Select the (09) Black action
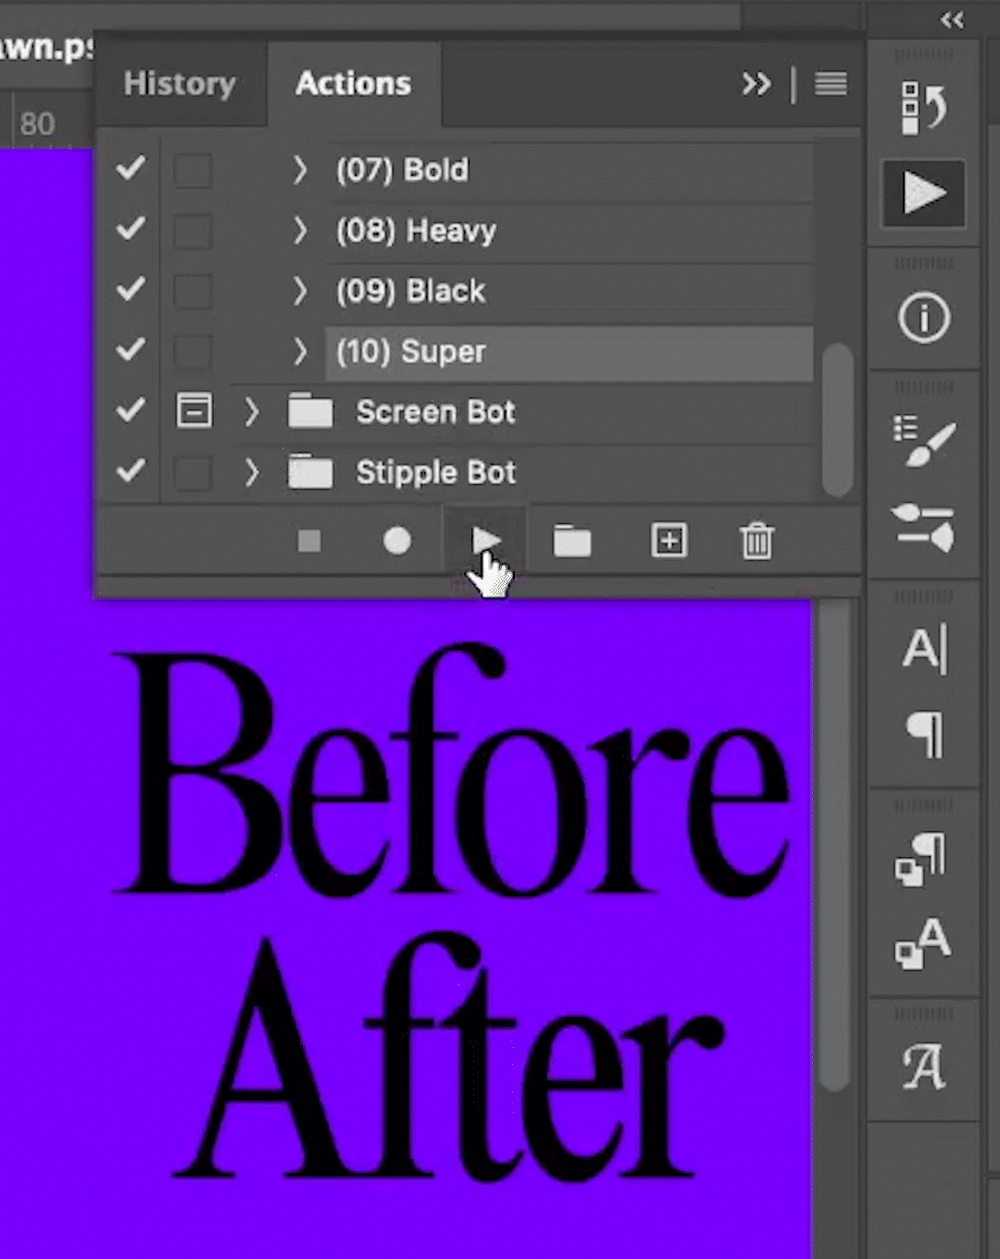This screenshot has height=1259, width=1000. [411, 291]
